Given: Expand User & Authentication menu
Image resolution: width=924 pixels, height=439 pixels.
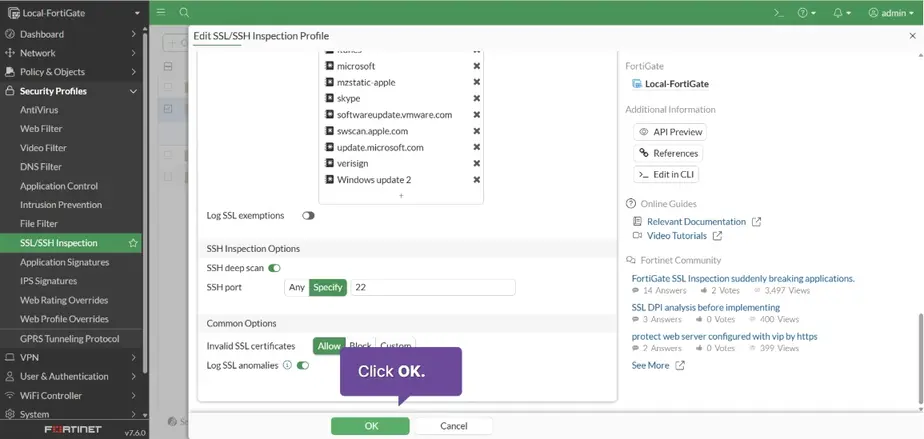Looking at the screenshot, I should pos(71,377).
